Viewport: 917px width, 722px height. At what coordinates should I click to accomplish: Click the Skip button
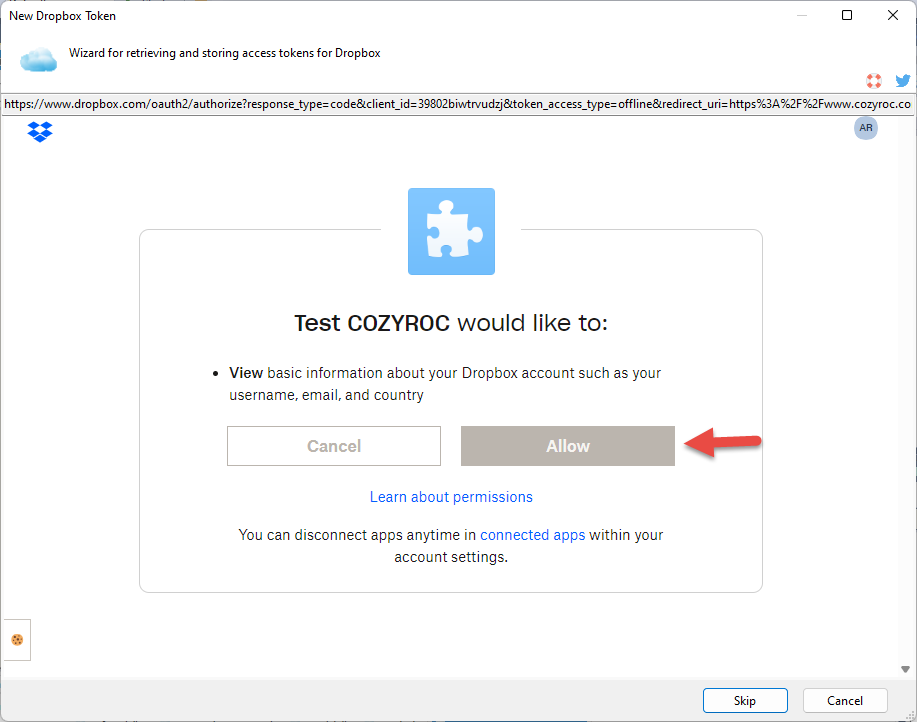[745, 700]
